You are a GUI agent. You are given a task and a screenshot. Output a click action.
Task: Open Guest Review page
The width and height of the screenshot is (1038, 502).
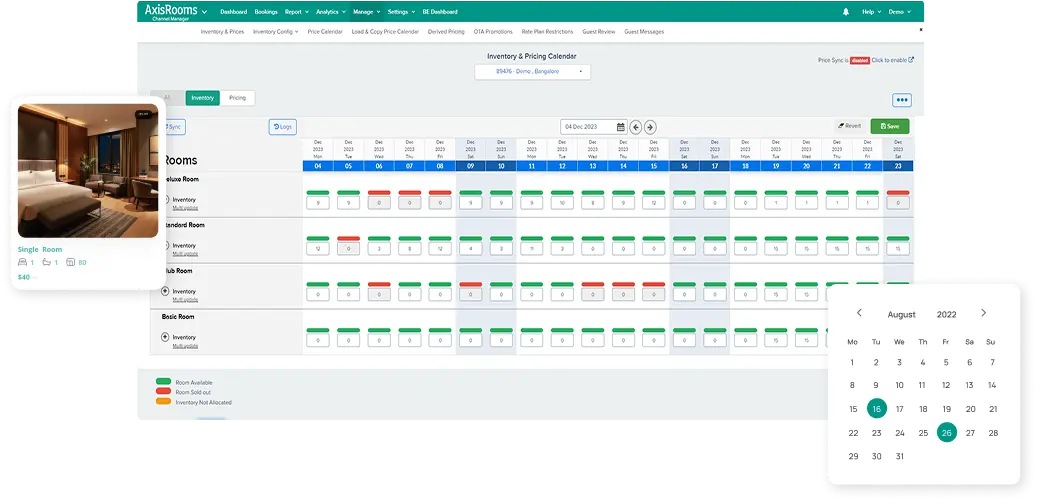click(598, 31)
